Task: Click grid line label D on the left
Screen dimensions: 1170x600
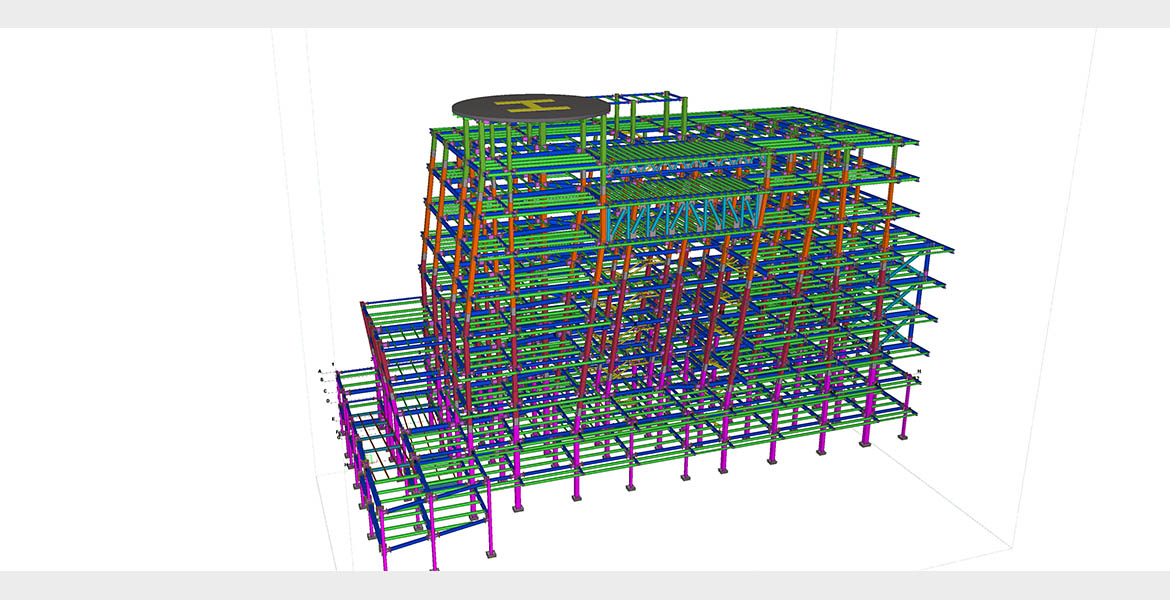Action: (x=328, y=400)
